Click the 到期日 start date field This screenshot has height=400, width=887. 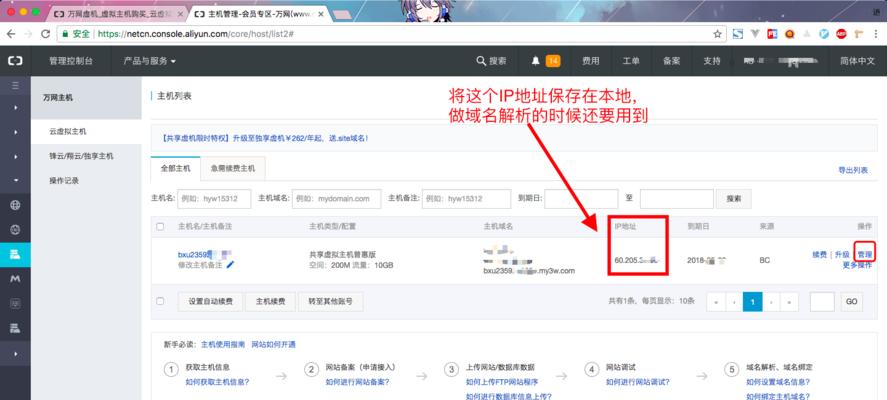(581, 199)
